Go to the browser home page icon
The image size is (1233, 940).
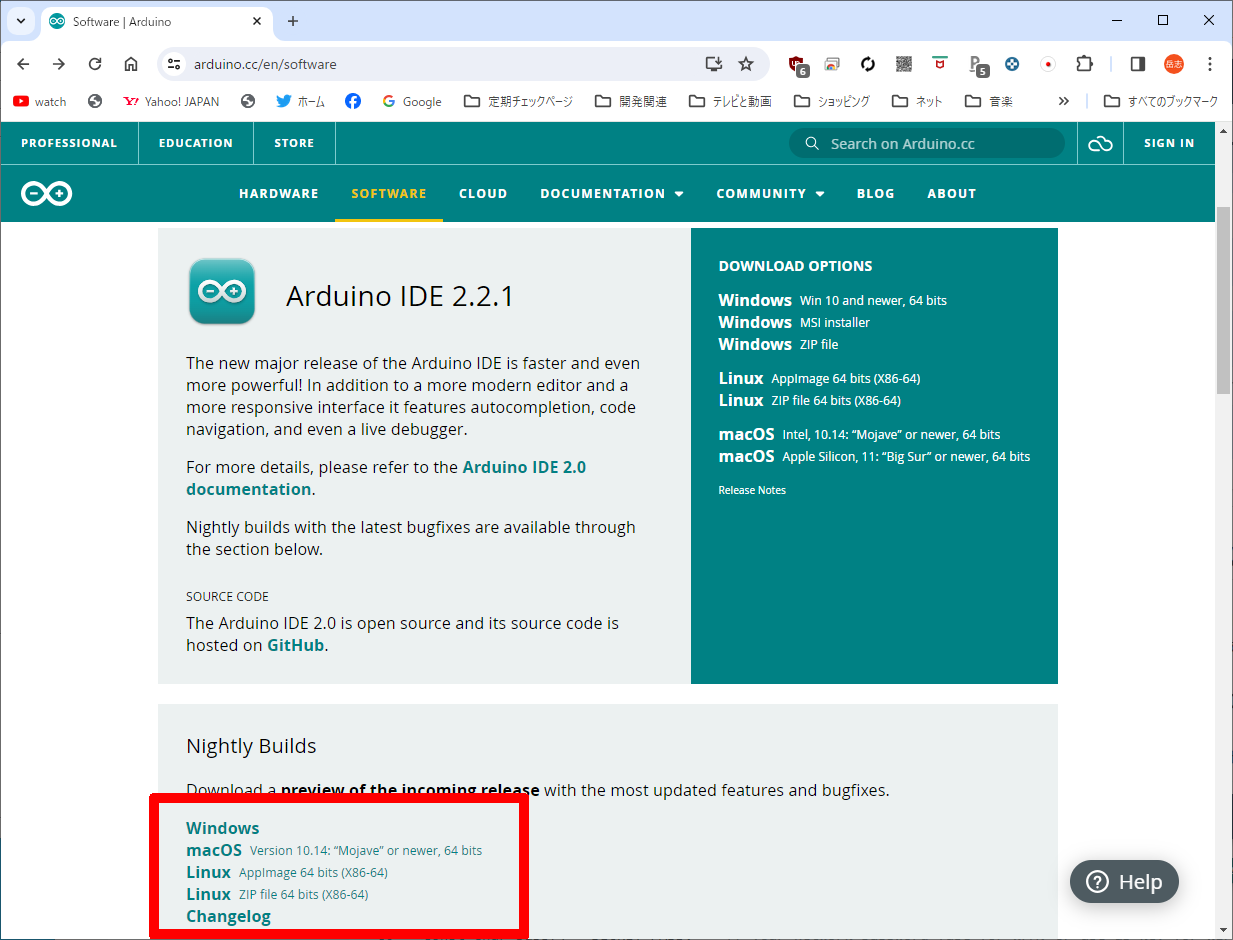click(131, 64)
